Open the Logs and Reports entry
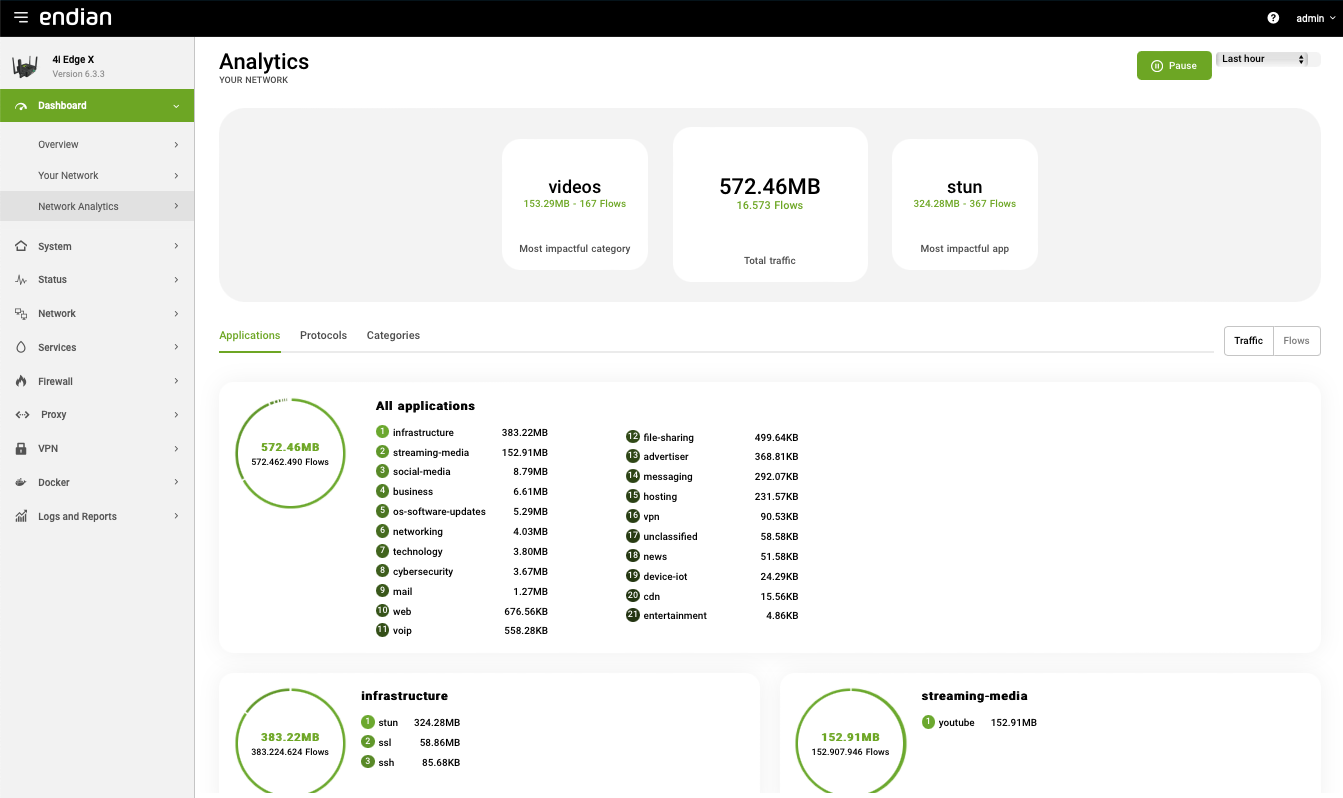Viewport: 1343px width, 798px height. click(97, 517)
